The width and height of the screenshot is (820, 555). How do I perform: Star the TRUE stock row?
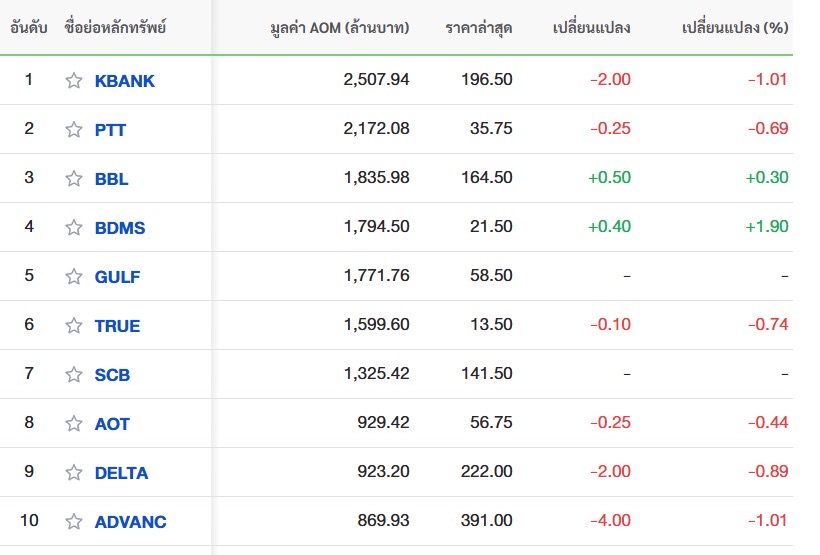click(74, 326)
